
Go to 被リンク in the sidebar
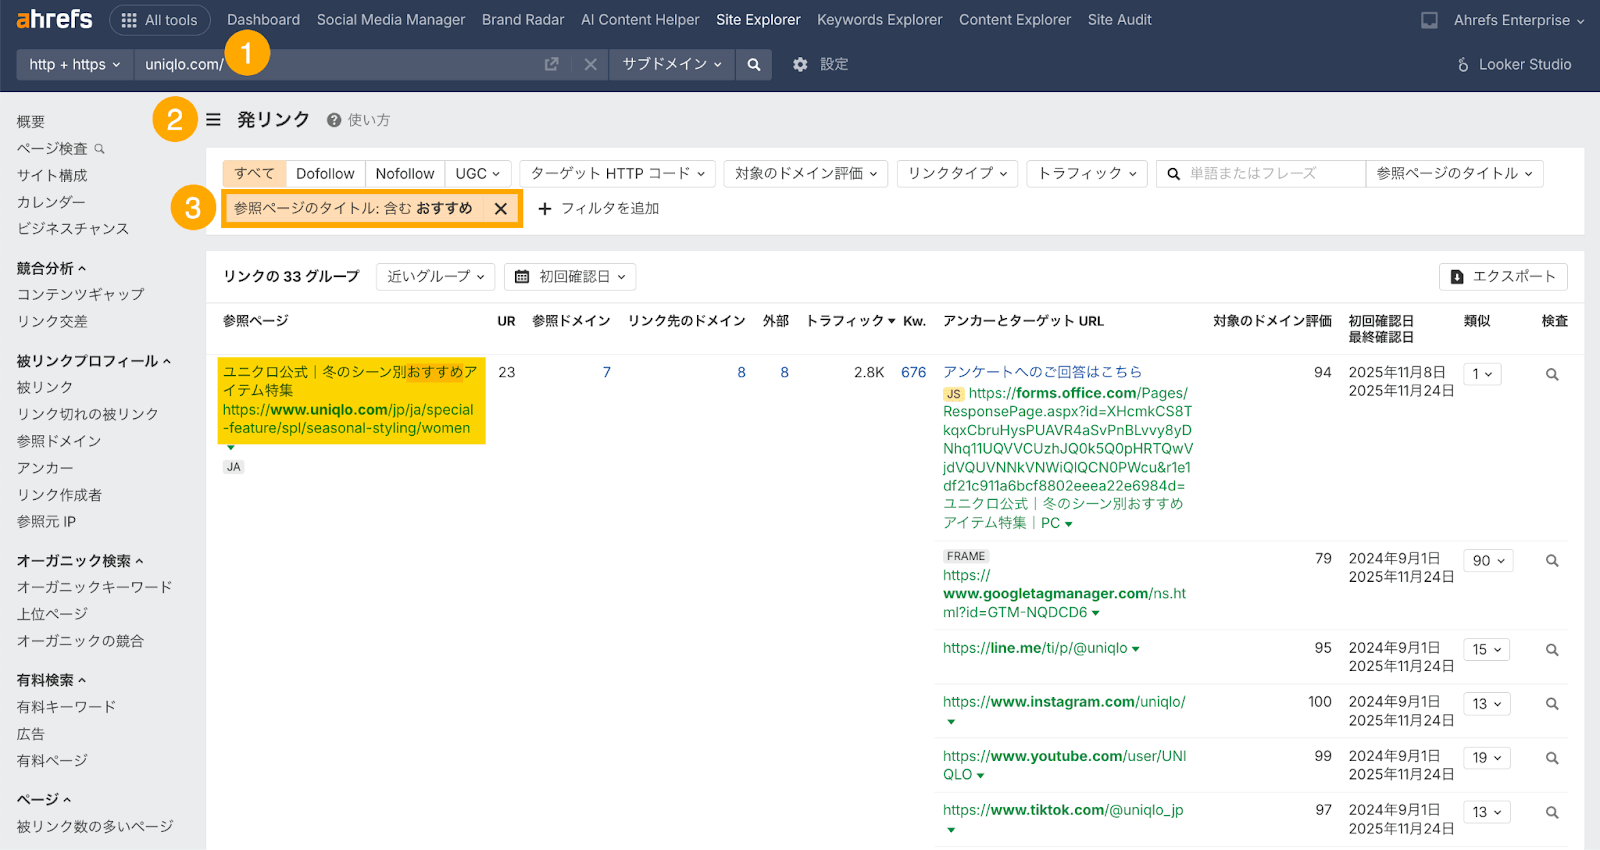point(45,387)
